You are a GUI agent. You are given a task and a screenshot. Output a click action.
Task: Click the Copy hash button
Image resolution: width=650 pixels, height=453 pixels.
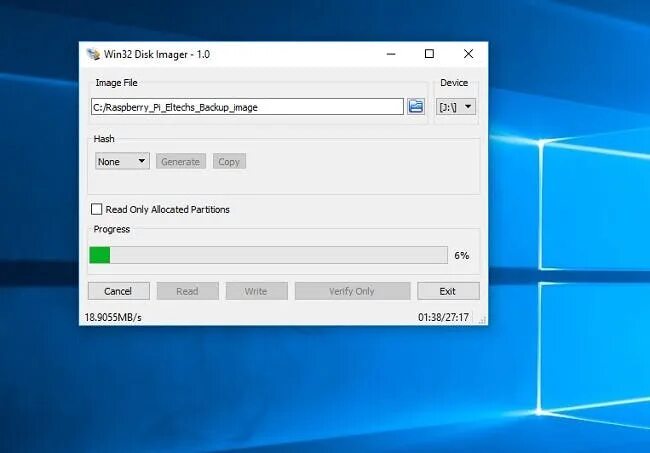[229, 161]
